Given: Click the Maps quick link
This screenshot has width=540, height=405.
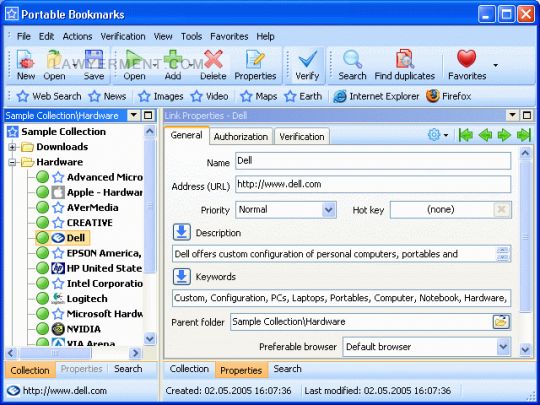Looking at the screenshot, I should [x=259, y=96].
